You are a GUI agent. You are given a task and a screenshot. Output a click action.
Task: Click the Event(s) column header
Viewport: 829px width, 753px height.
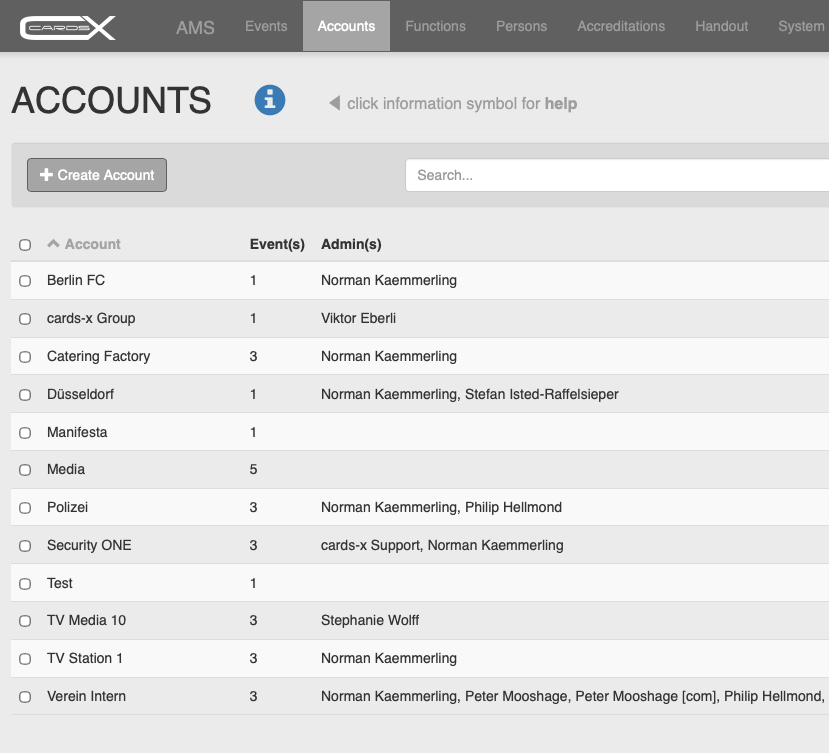point(277,244)
